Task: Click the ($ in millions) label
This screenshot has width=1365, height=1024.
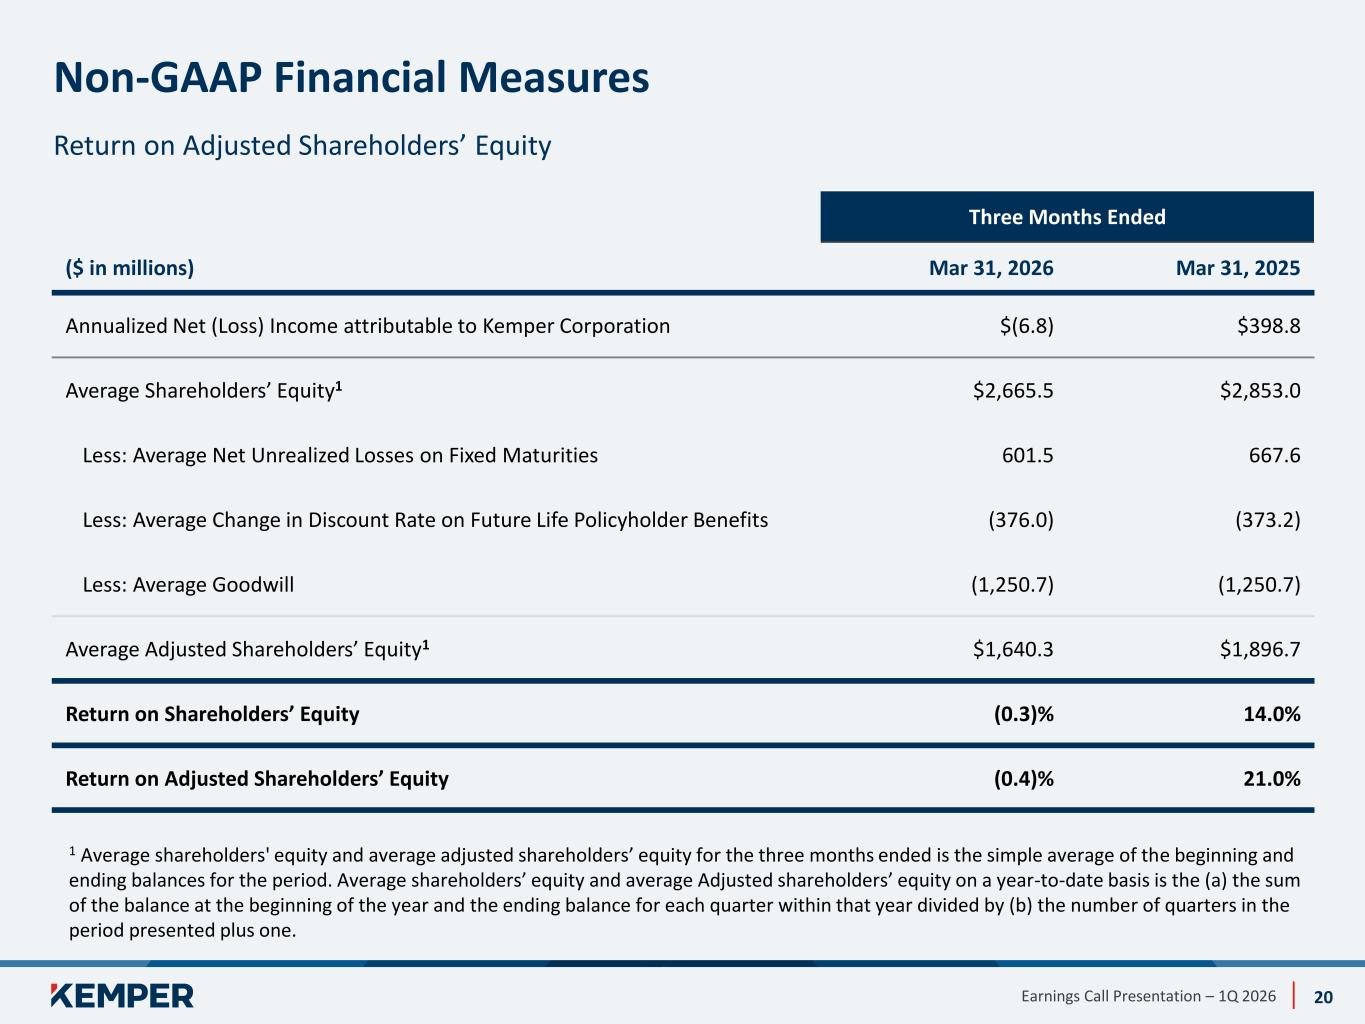Action: [130, 268]
